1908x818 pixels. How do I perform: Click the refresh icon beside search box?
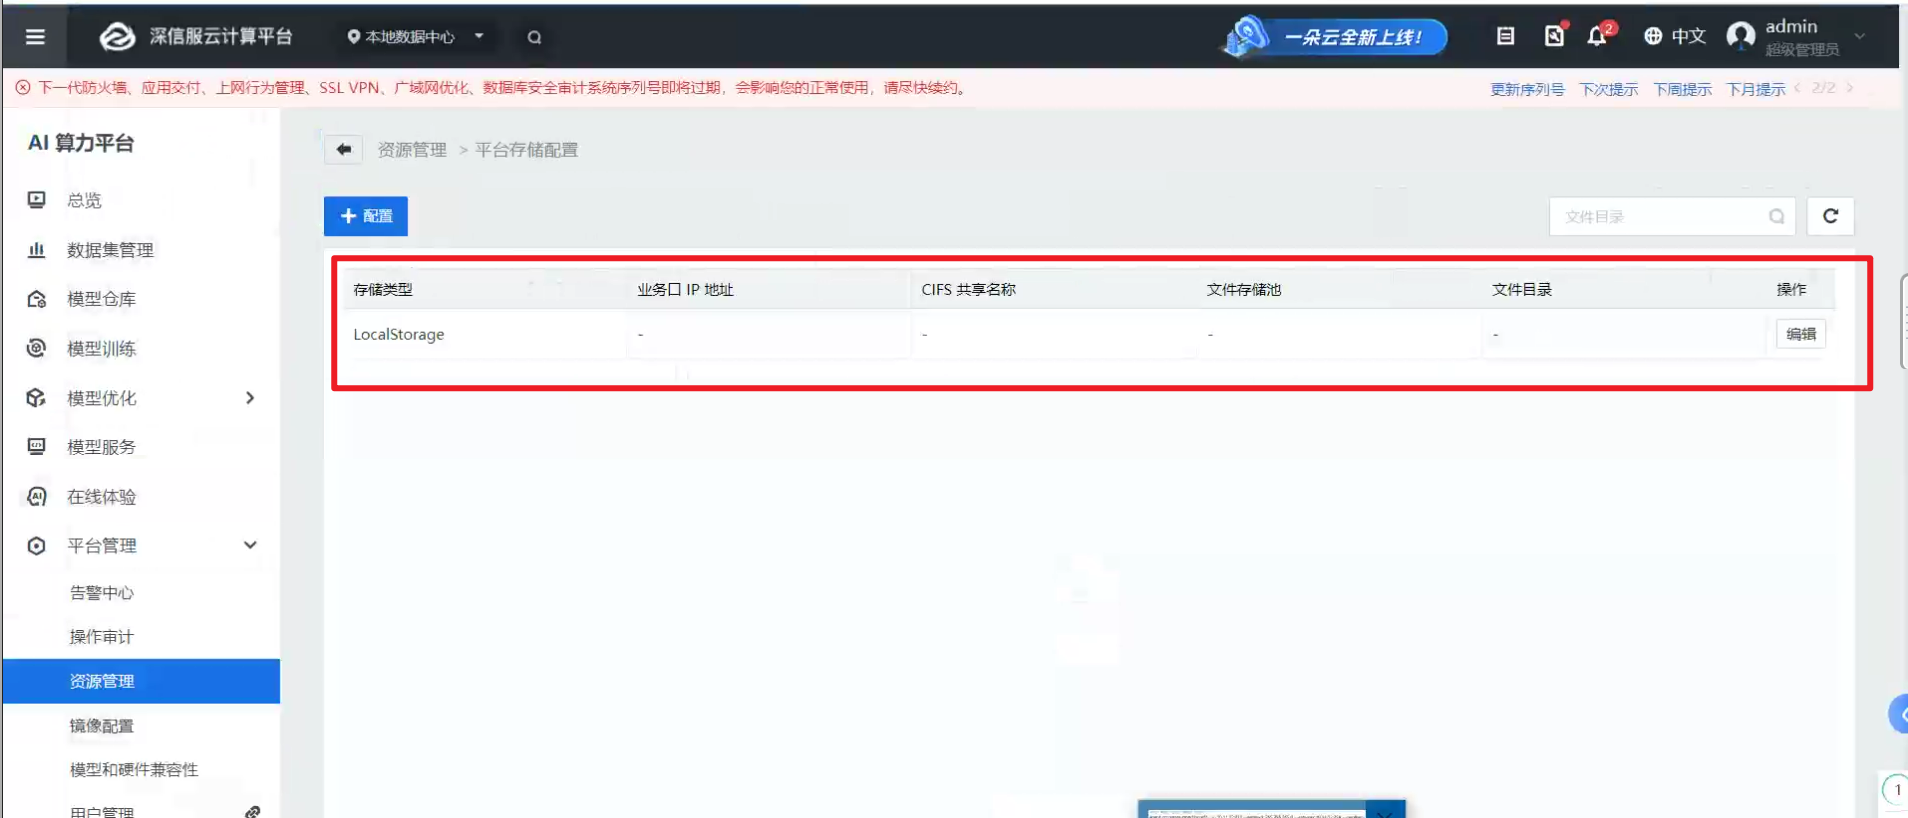pyautogui.click(x=1830, y=216)
